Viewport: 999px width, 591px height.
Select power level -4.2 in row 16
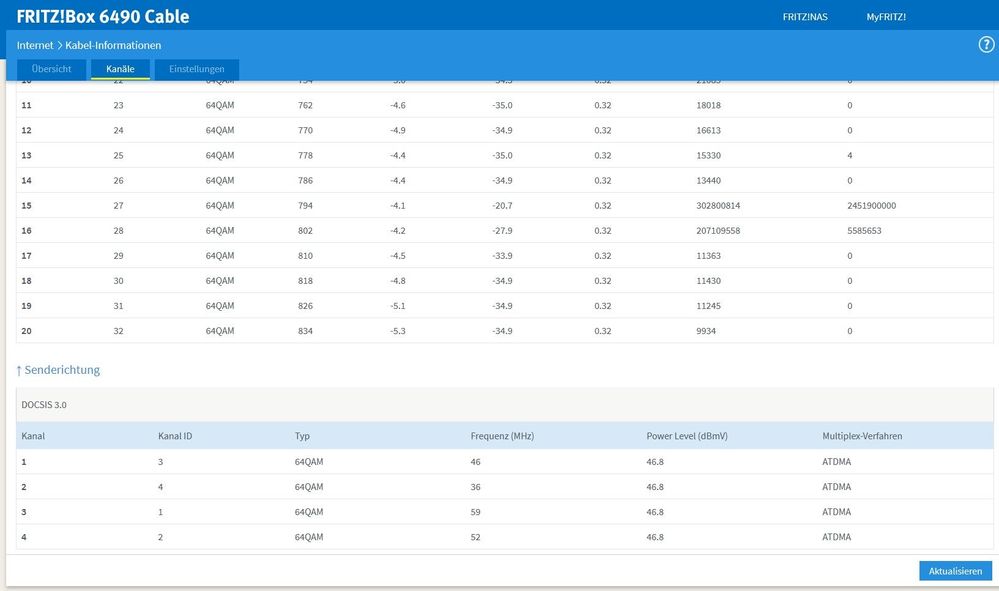coord(398,231)
